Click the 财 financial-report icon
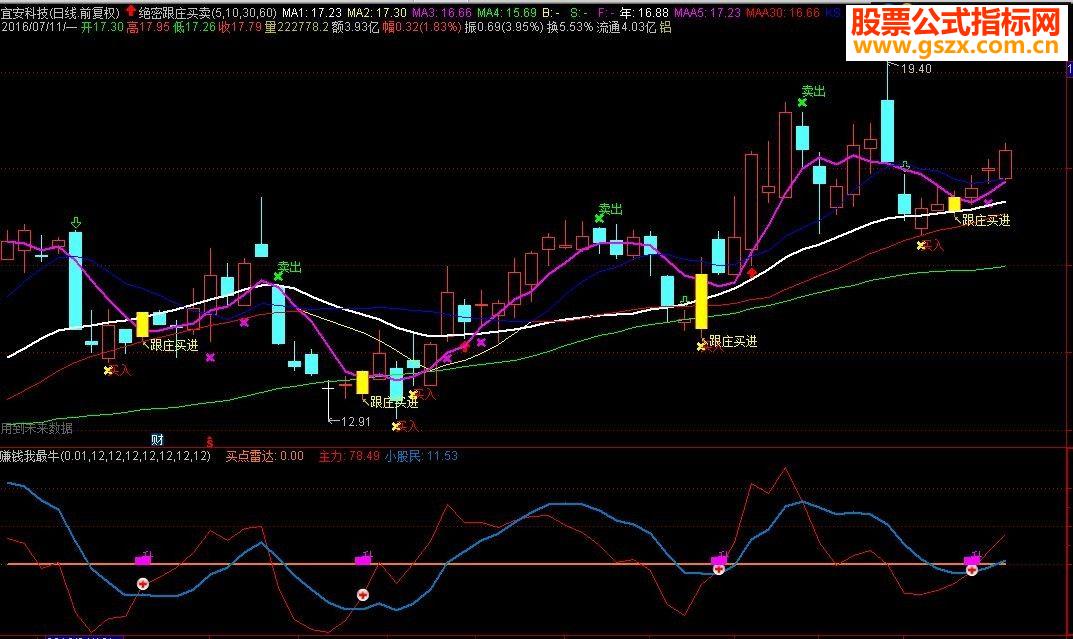The width and height of the screenshot is (1073, 639). point(157,439)
